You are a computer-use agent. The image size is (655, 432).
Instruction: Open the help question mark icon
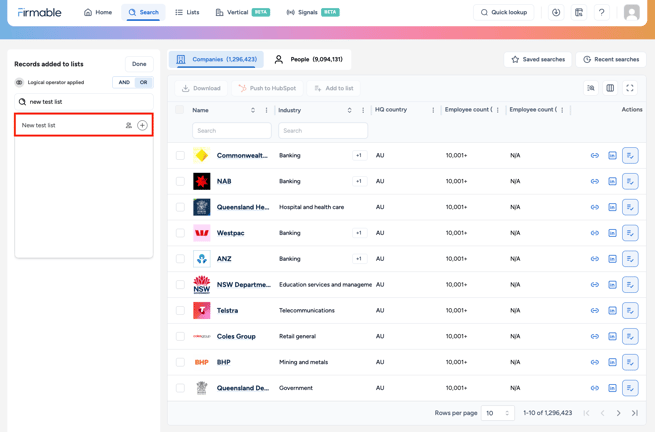[x=602, y=13]
